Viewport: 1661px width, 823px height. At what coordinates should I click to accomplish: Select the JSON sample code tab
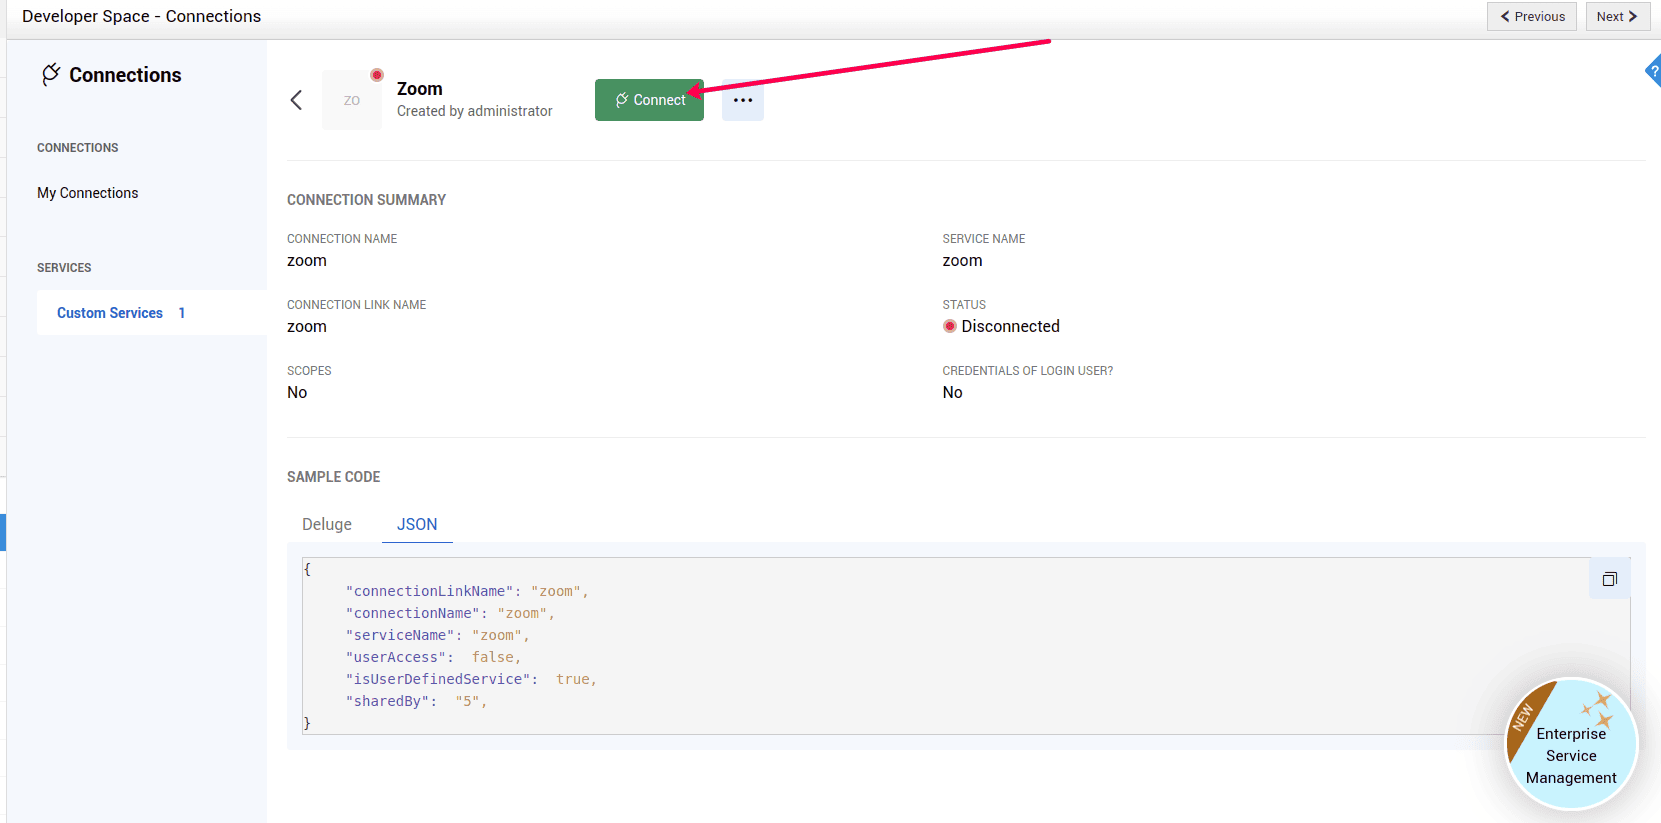tap(417, 524)
